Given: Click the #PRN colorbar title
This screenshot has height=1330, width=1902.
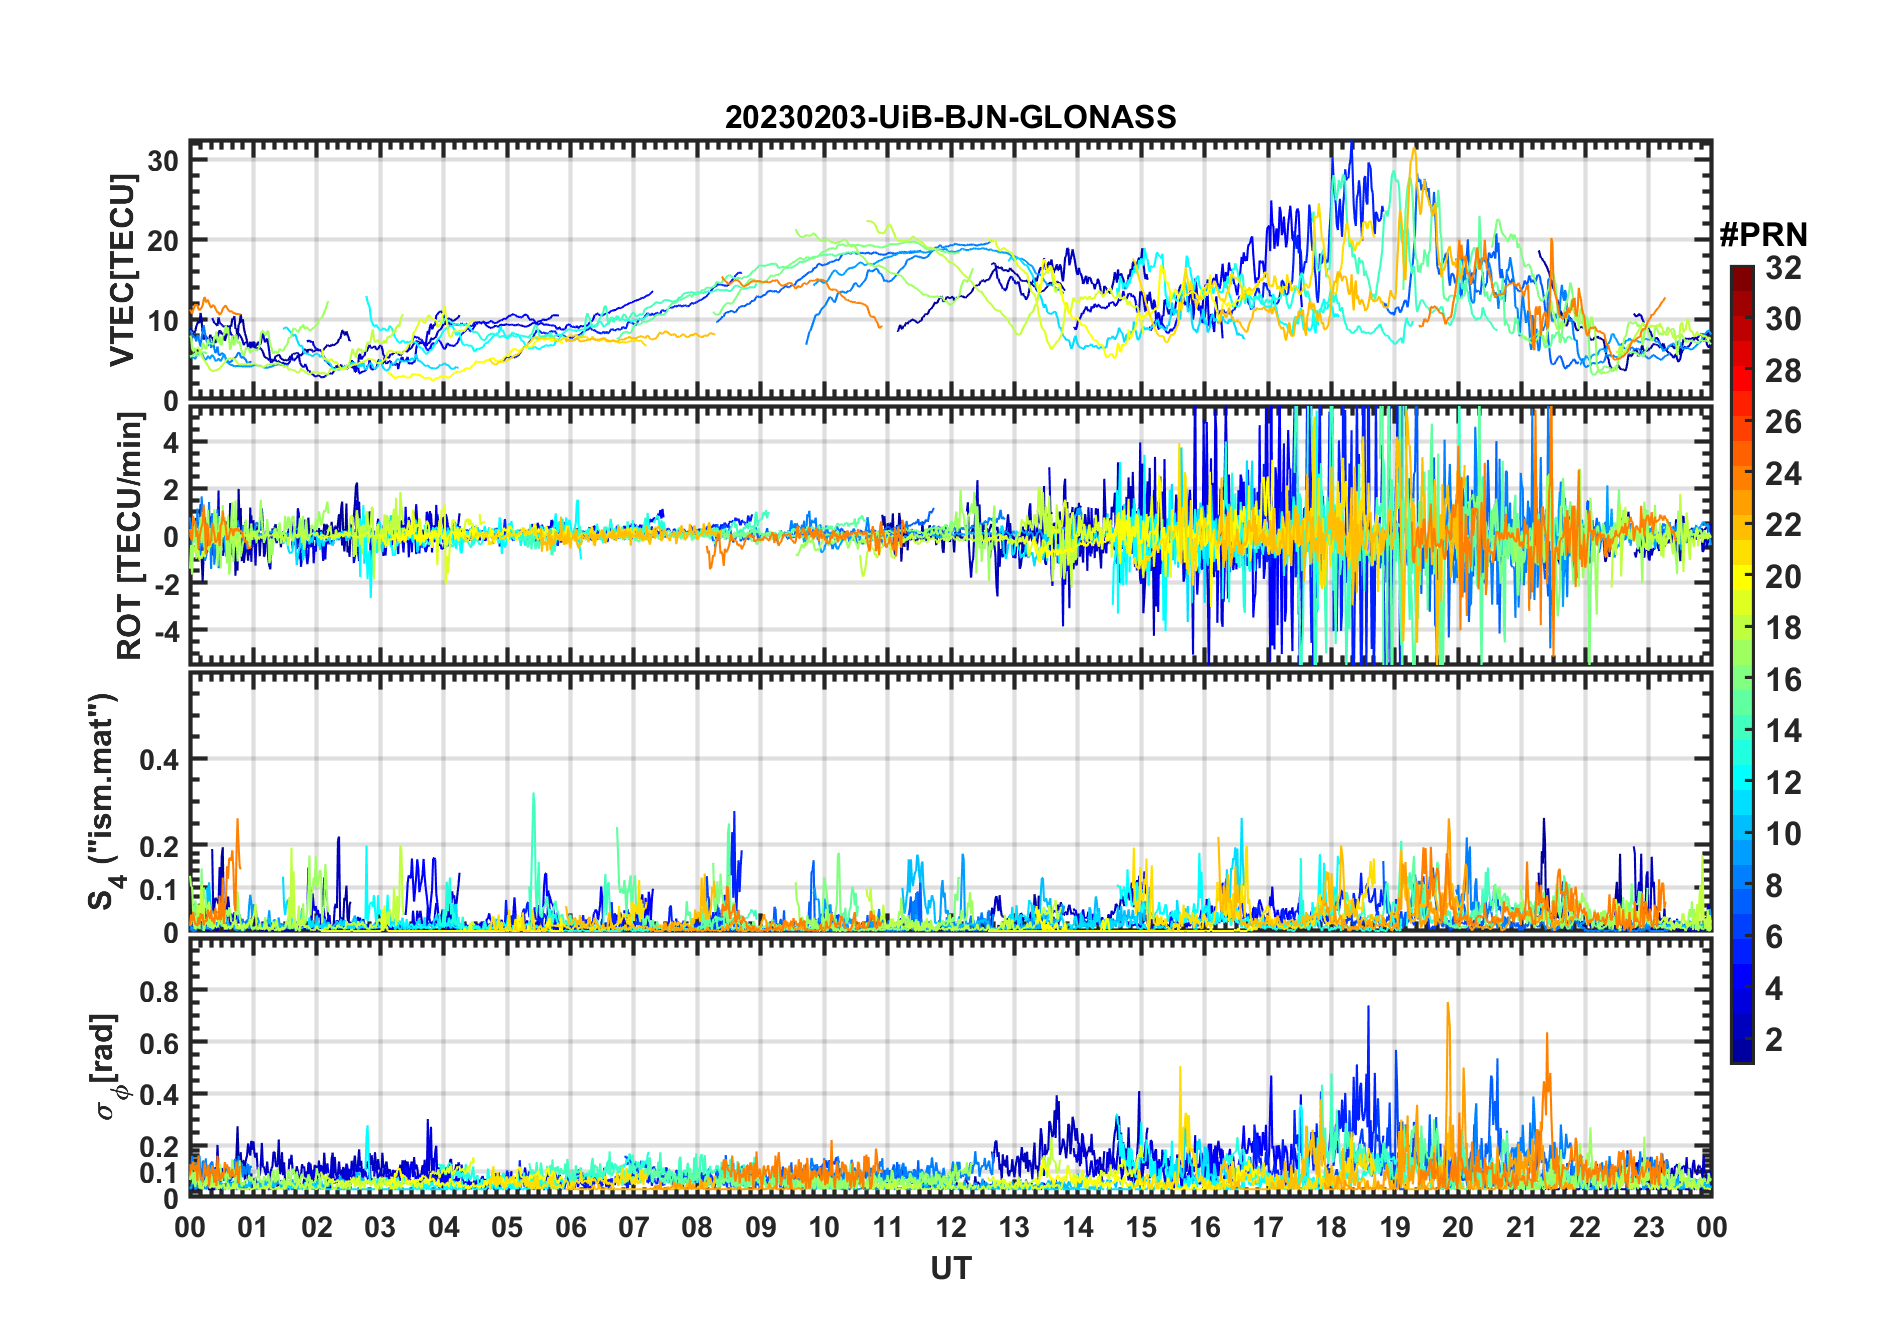Looking at the screenshot, I should (x=1763, y=235).
